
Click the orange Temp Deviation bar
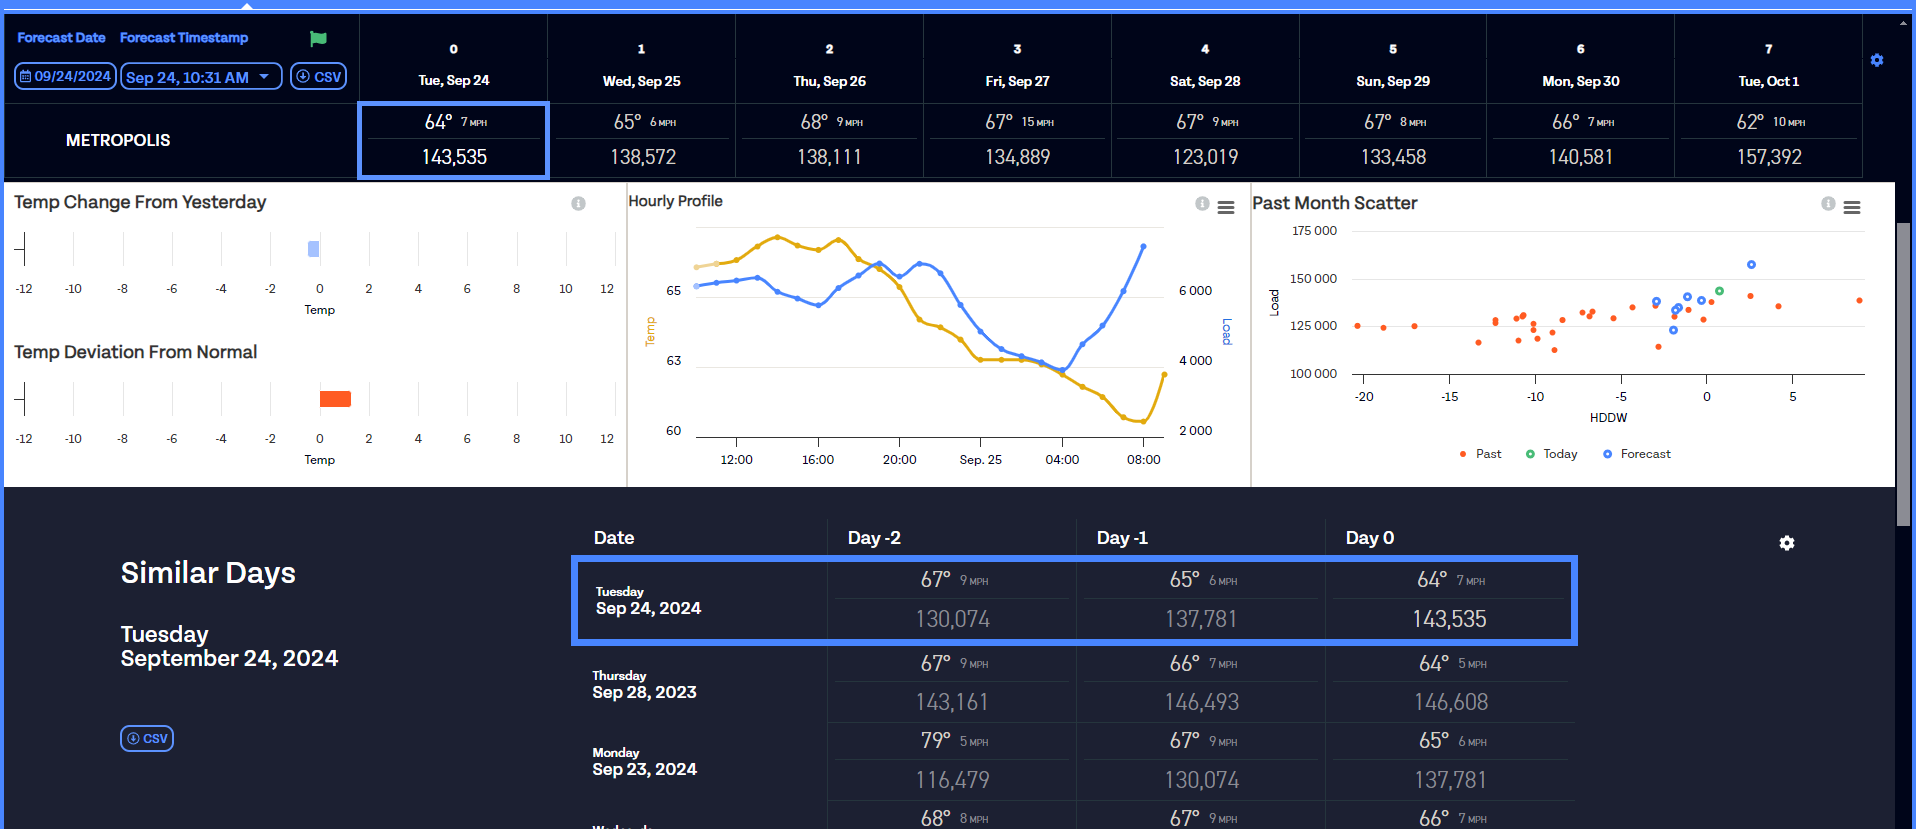tap(335, 399)
